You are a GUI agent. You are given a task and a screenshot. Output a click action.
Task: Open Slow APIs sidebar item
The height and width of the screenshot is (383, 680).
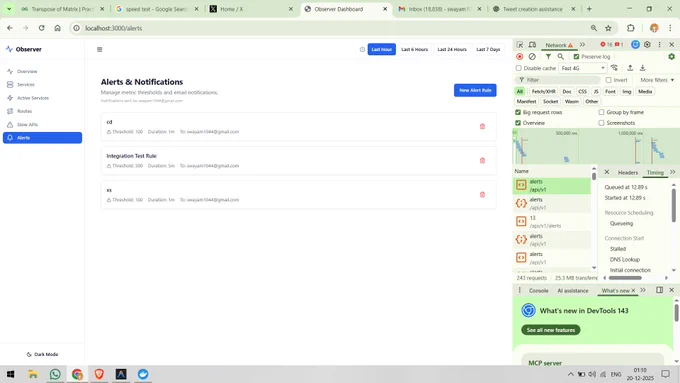(42, 124)
